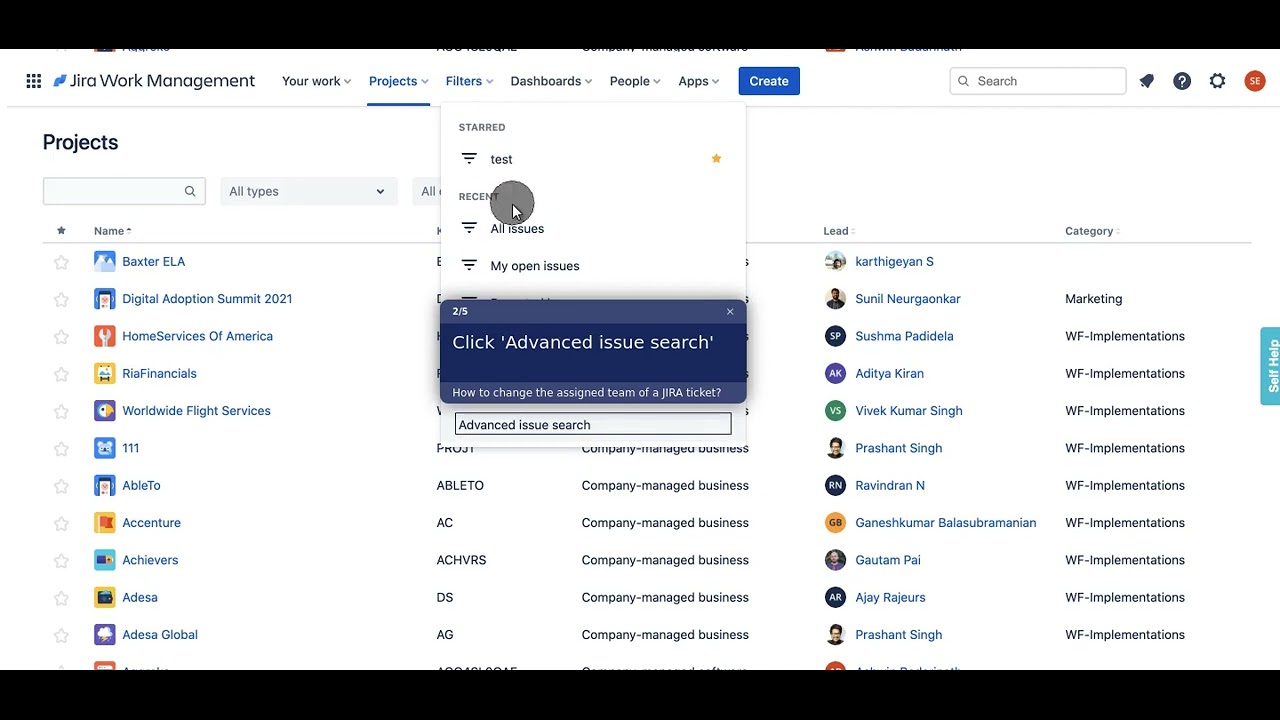Open the settings gear icon
1280x720 pixels.
coord(1217,81)
